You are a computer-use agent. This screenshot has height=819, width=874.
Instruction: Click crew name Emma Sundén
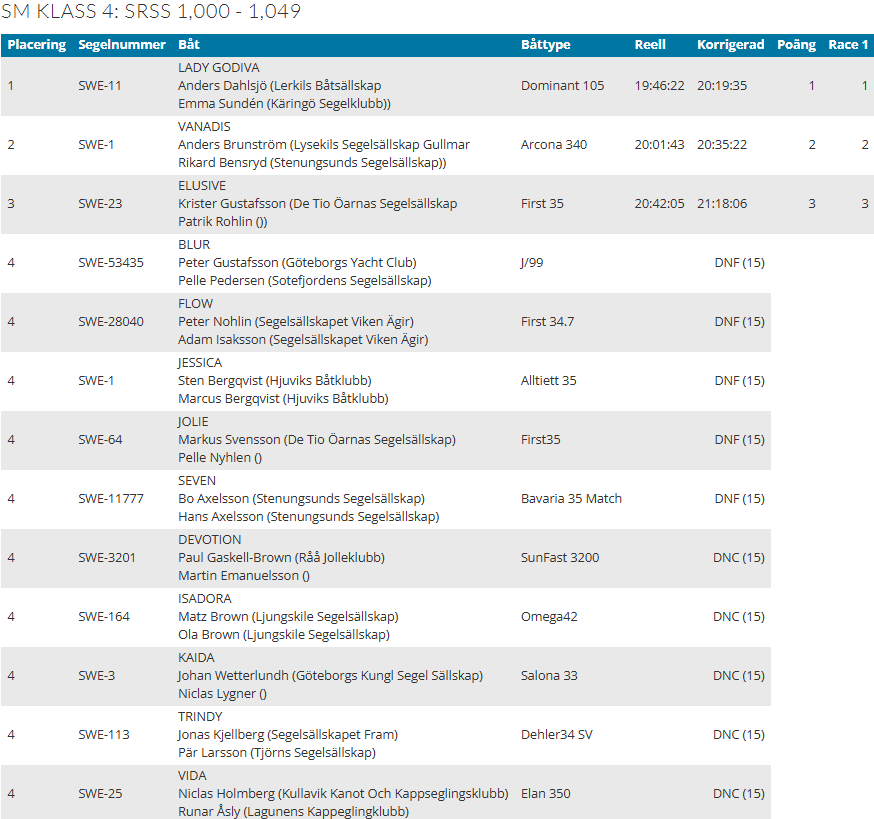click(x=221, y=104)
